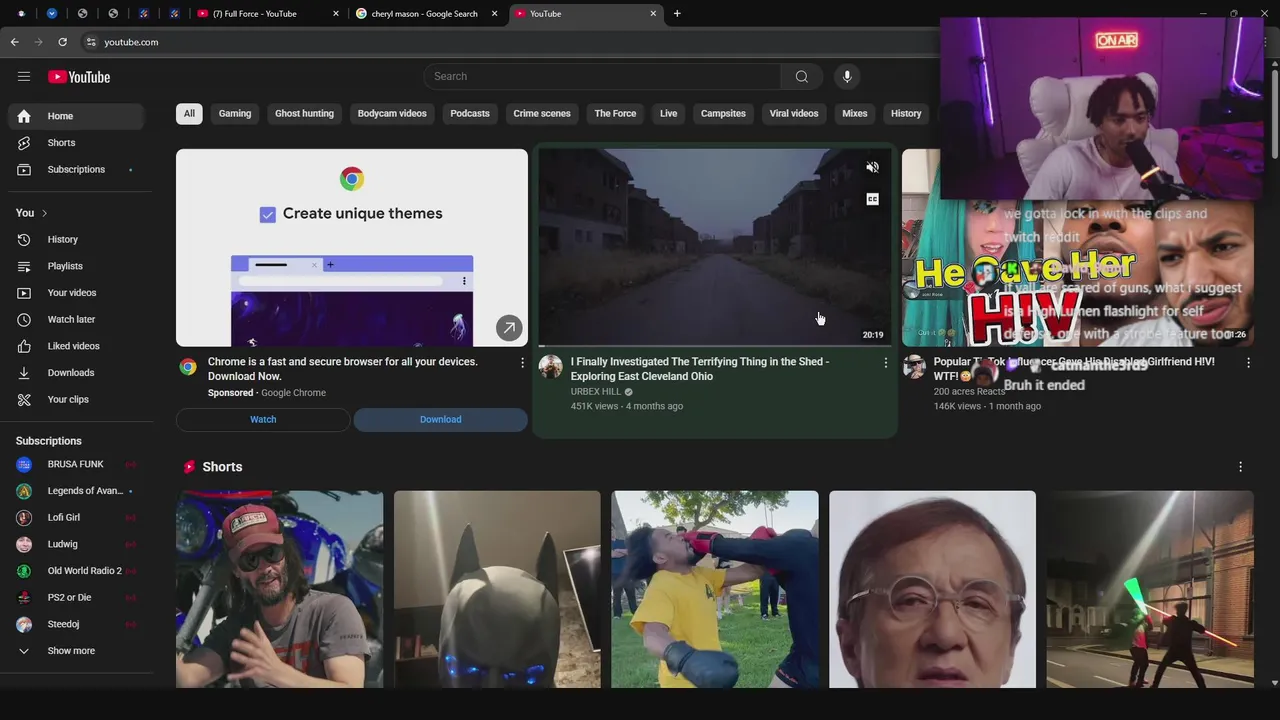Viewport: 1280px width, 720px height.
Task: Click the Download button on Chrome ad
Action: click(440, 420)
